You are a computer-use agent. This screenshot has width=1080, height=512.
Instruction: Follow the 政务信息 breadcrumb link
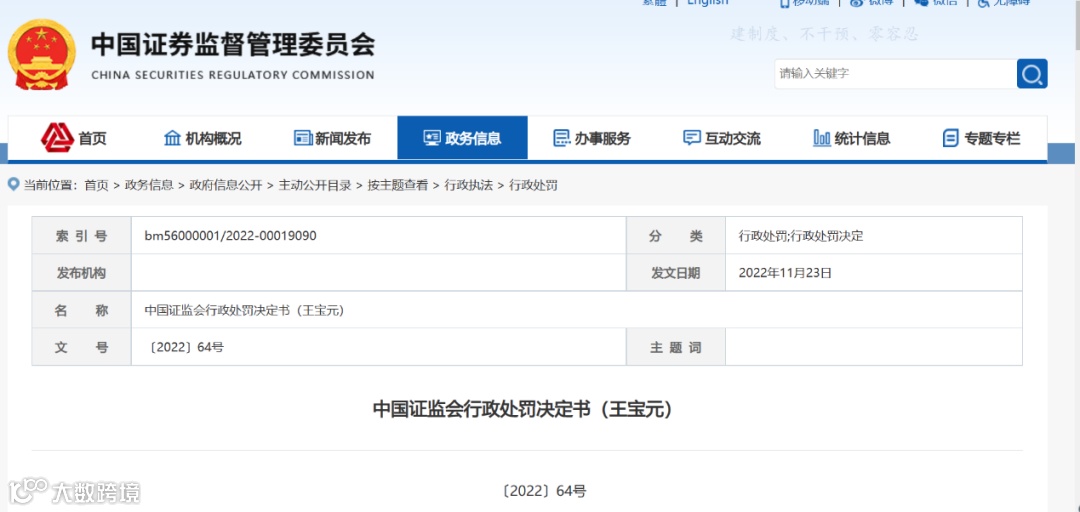coord(149,185)
